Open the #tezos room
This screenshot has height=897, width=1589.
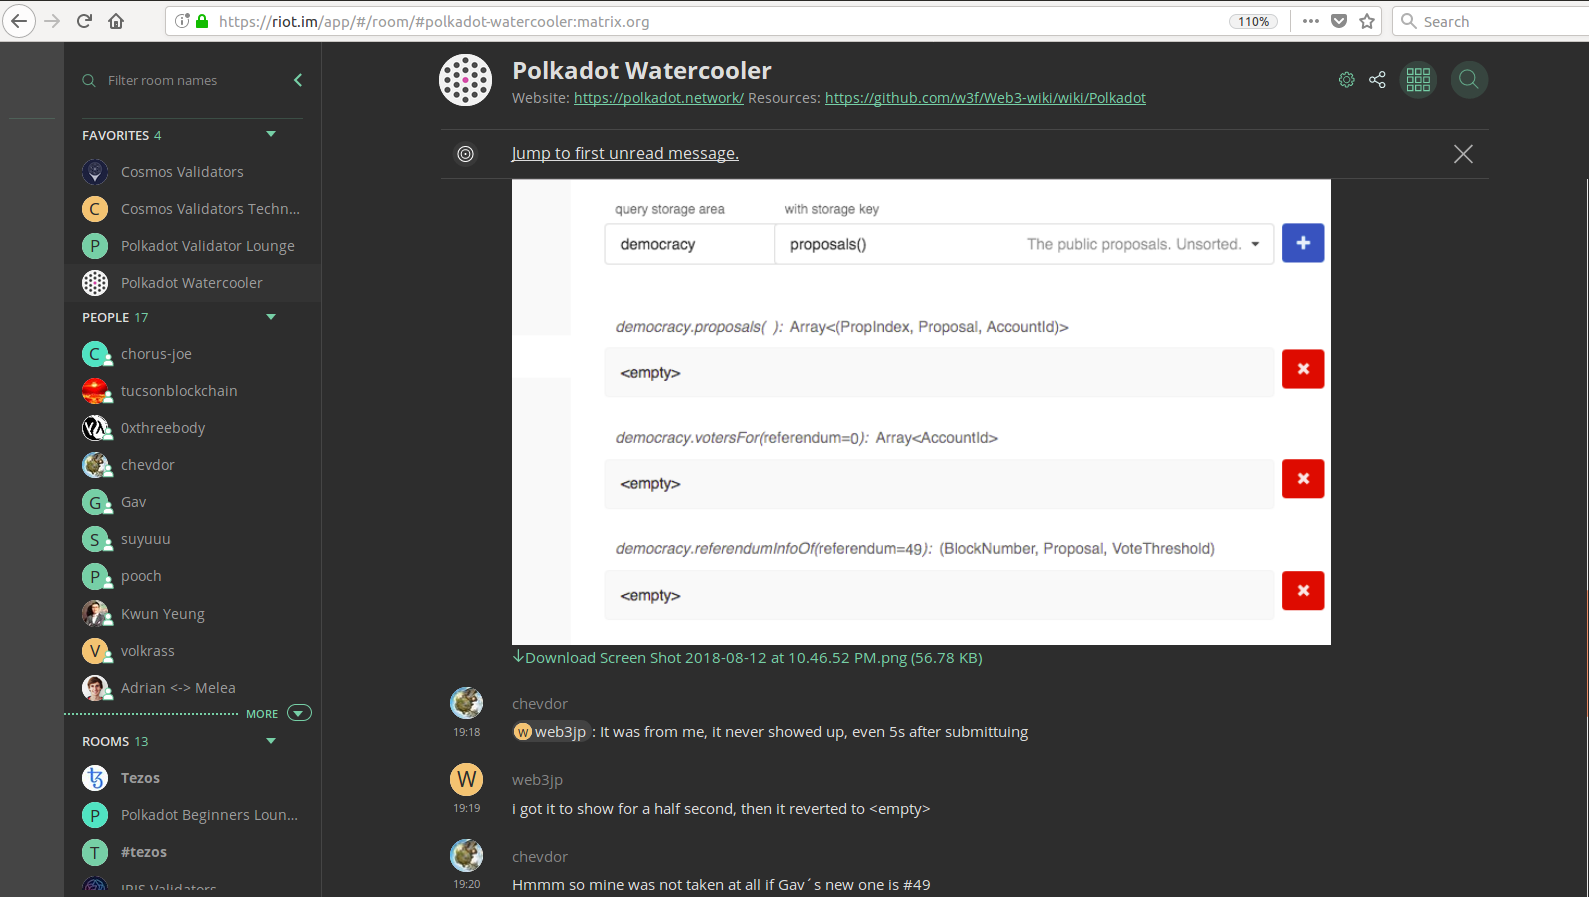(x=192, y=852)
